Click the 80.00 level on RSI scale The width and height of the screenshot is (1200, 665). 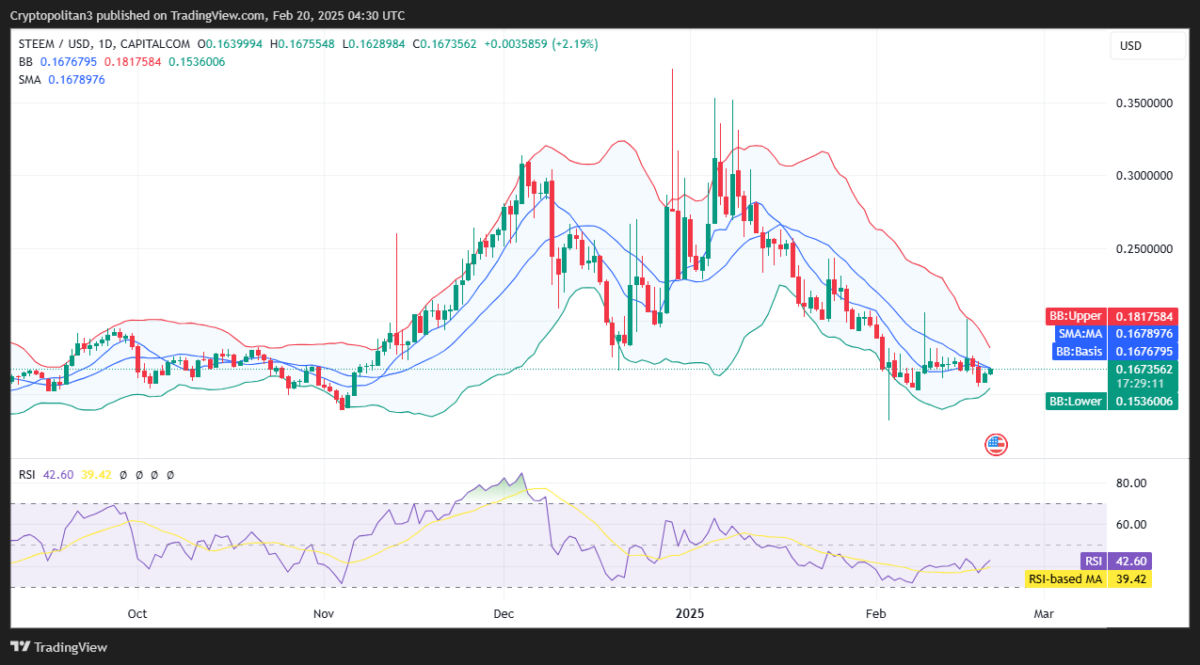pos(1130,483)
